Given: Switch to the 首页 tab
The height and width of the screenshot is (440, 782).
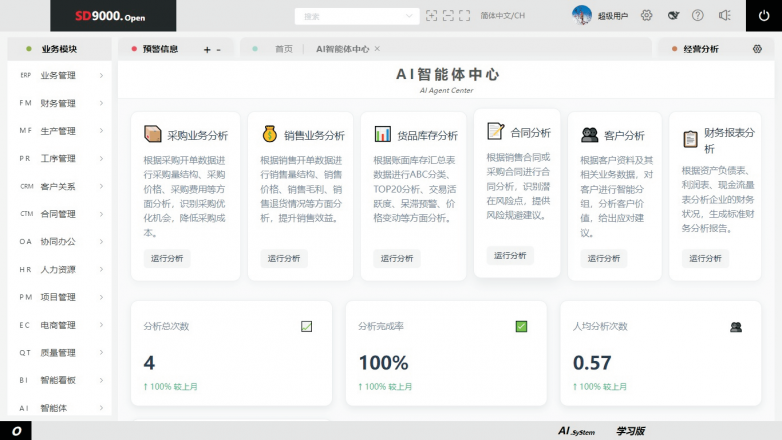Looking at the screenshot, I should pyautogui.click(x=284, y=48).
